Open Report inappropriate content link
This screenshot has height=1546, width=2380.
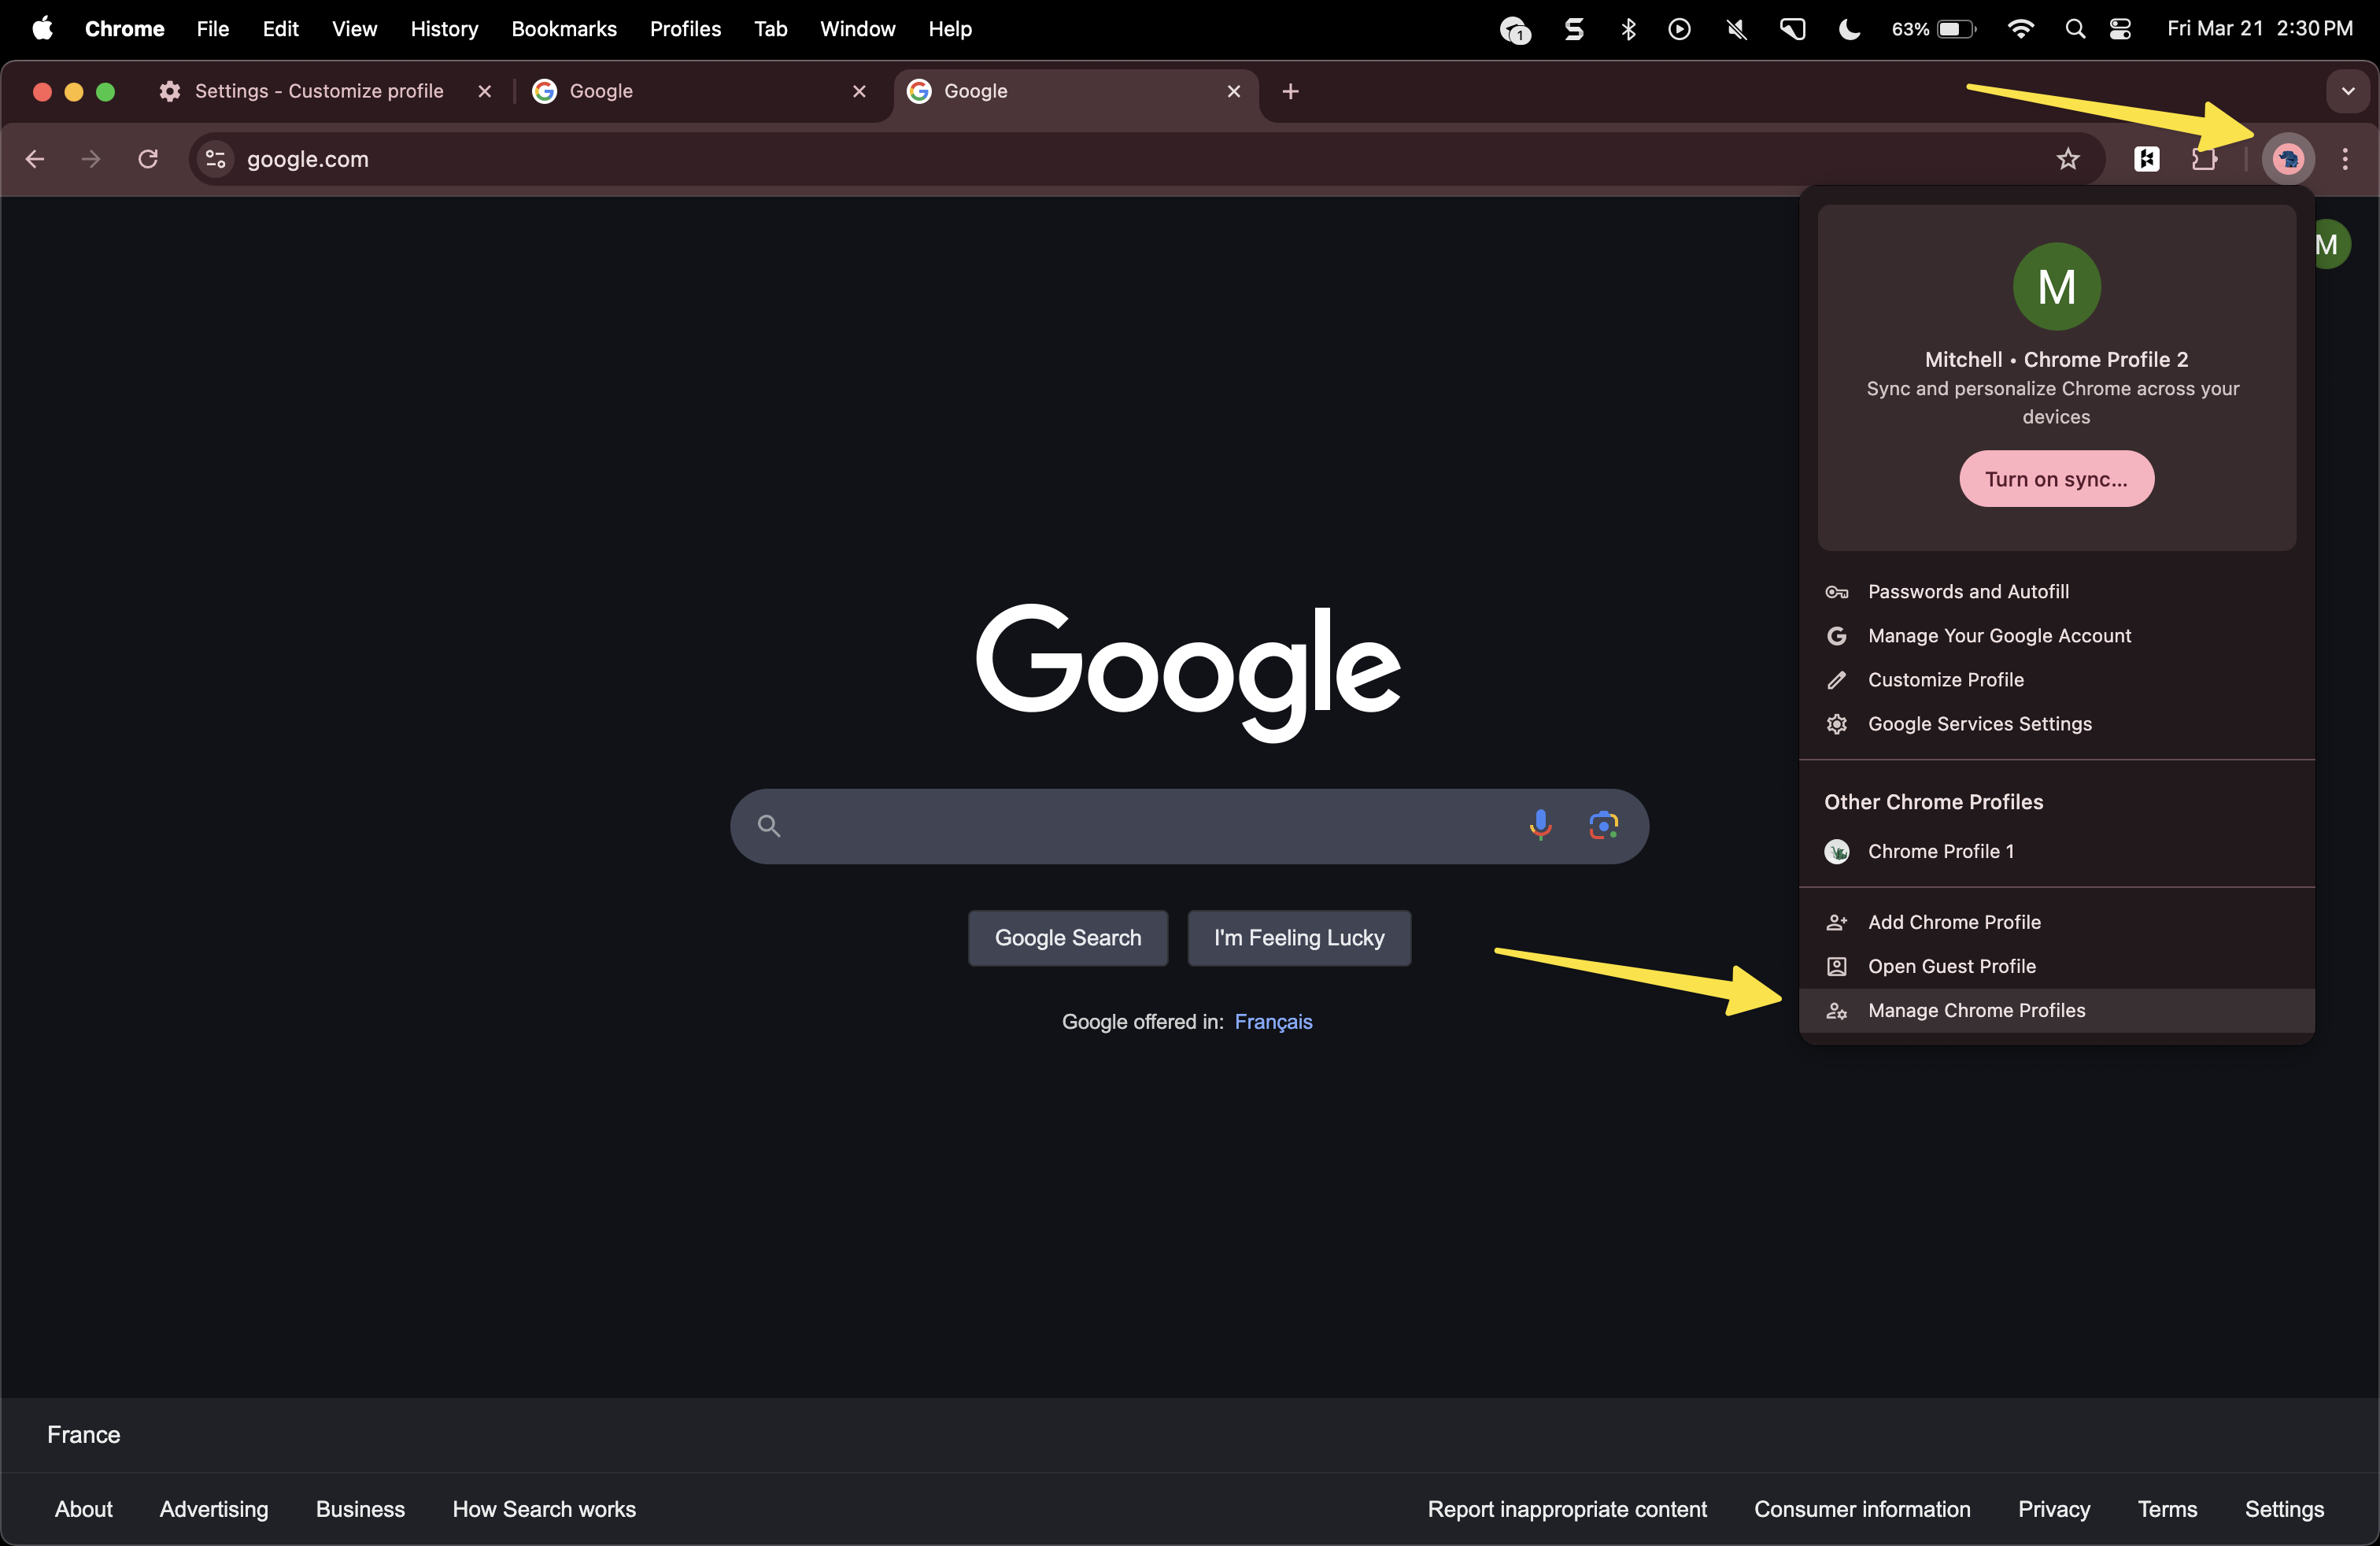(x=1567, y=1509)
